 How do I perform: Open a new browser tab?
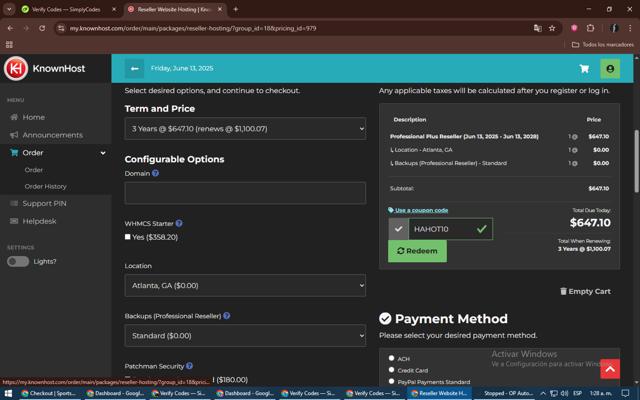coord(236,9)
